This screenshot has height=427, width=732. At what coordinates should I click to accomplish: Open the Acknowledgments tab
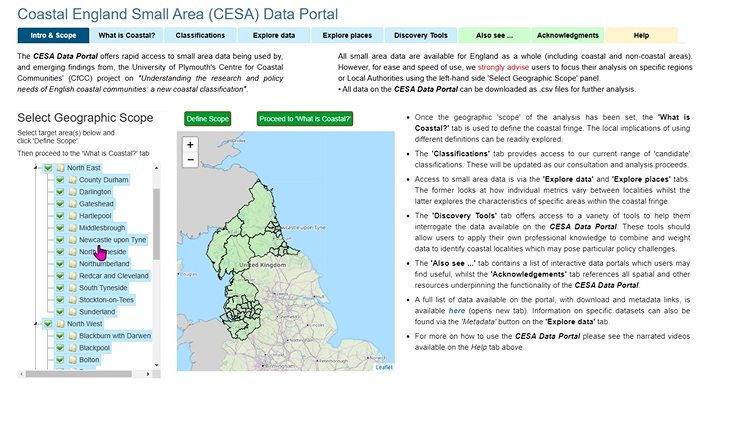point(568,35)
